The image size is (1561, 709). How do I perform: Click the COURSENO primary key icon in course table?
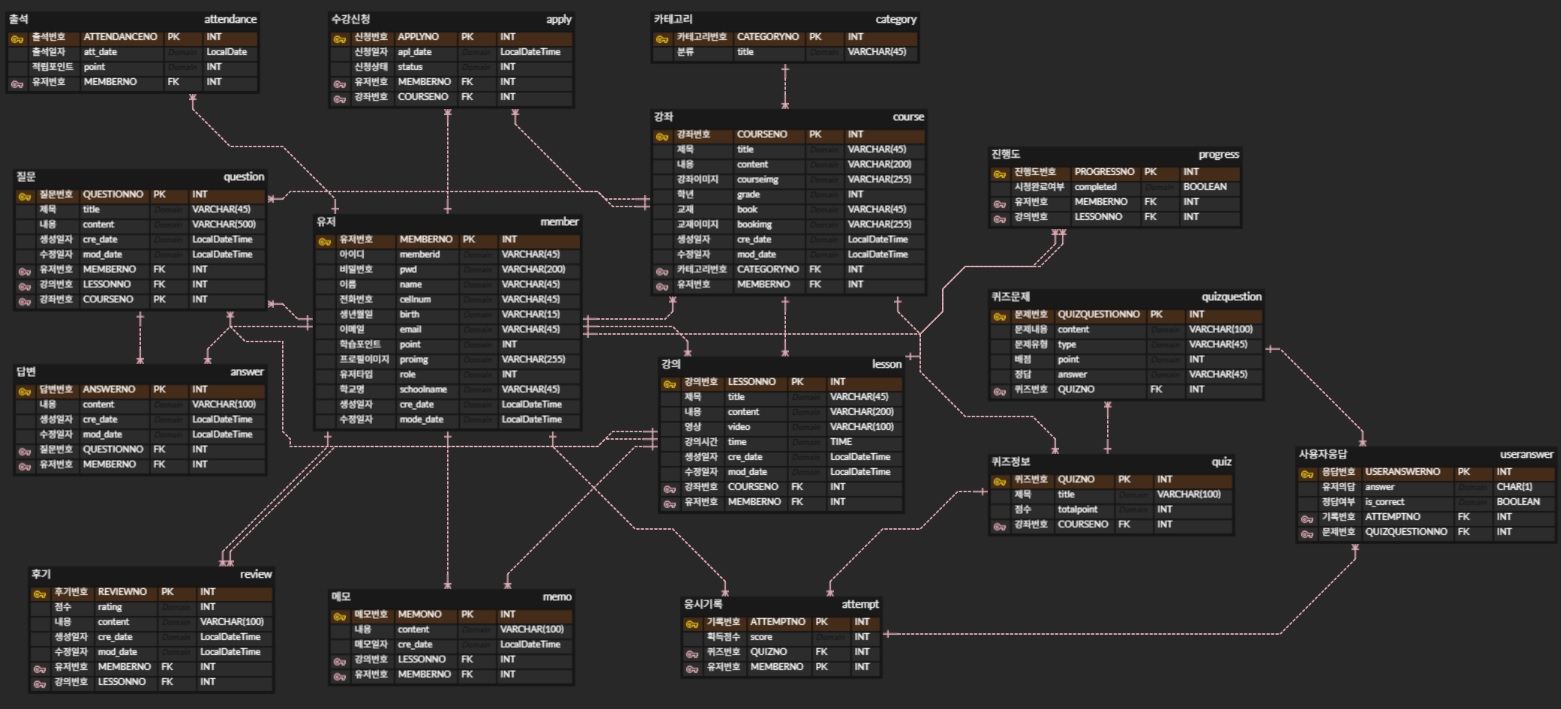click(662, 135)
